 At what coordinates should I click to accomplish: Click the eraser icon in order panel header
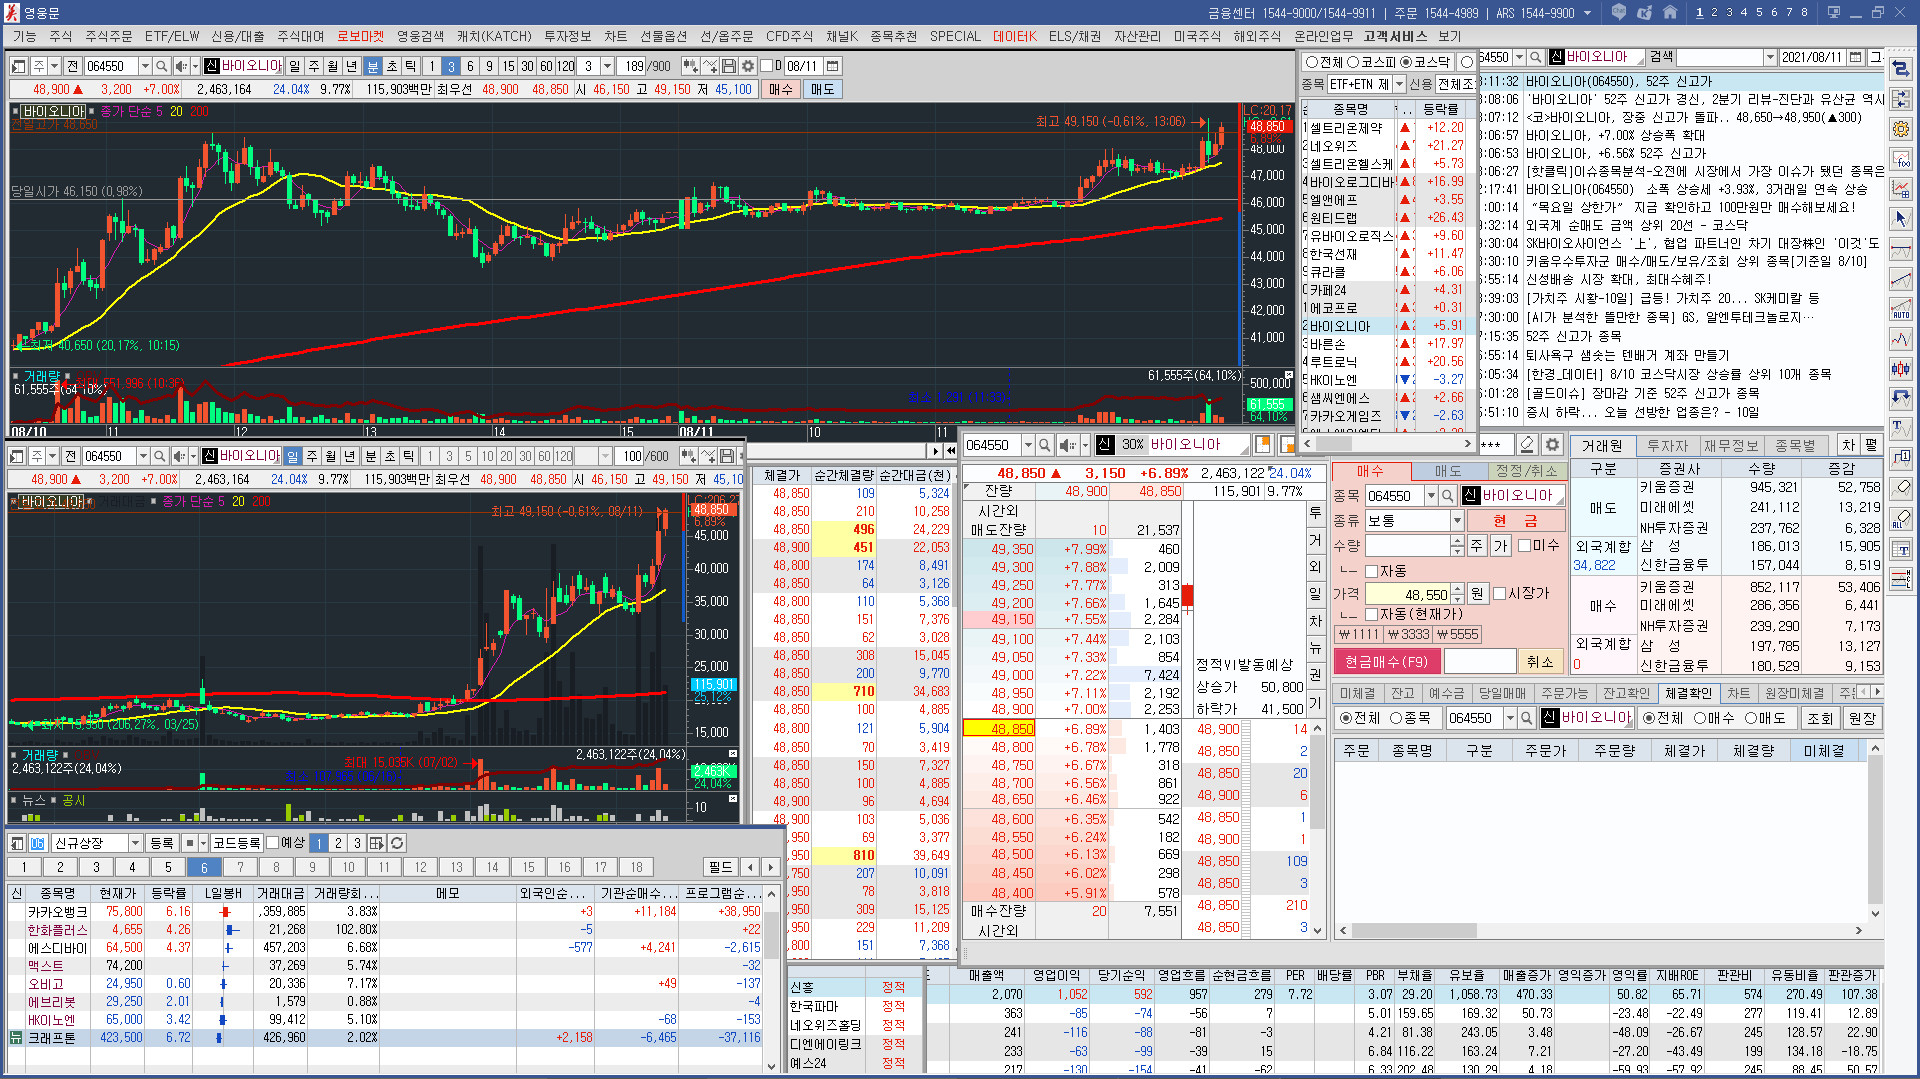click(1527, 445)
